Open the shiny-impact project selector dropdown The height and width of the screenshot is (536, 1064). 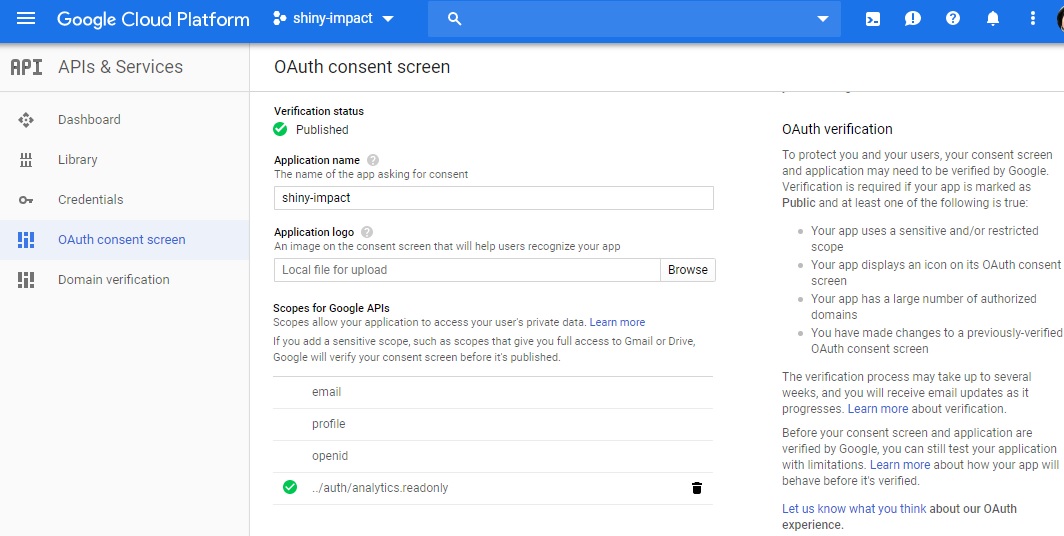(333, 19)
